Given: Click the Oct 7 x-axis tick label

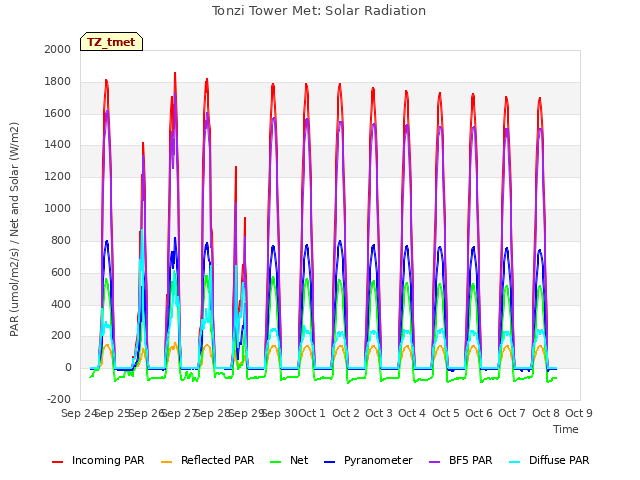Looking at the screenshot, I should click(512, 413).
